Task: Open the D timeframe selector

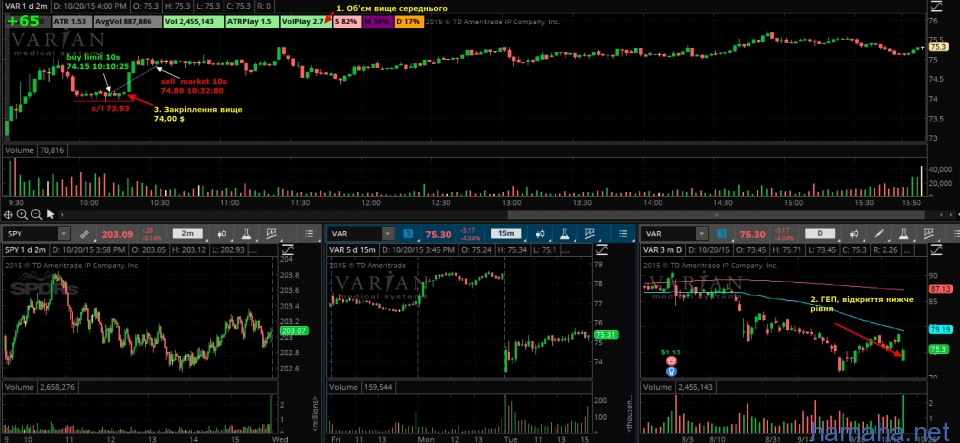Action: pyautogui.click(x=820, y=234)
